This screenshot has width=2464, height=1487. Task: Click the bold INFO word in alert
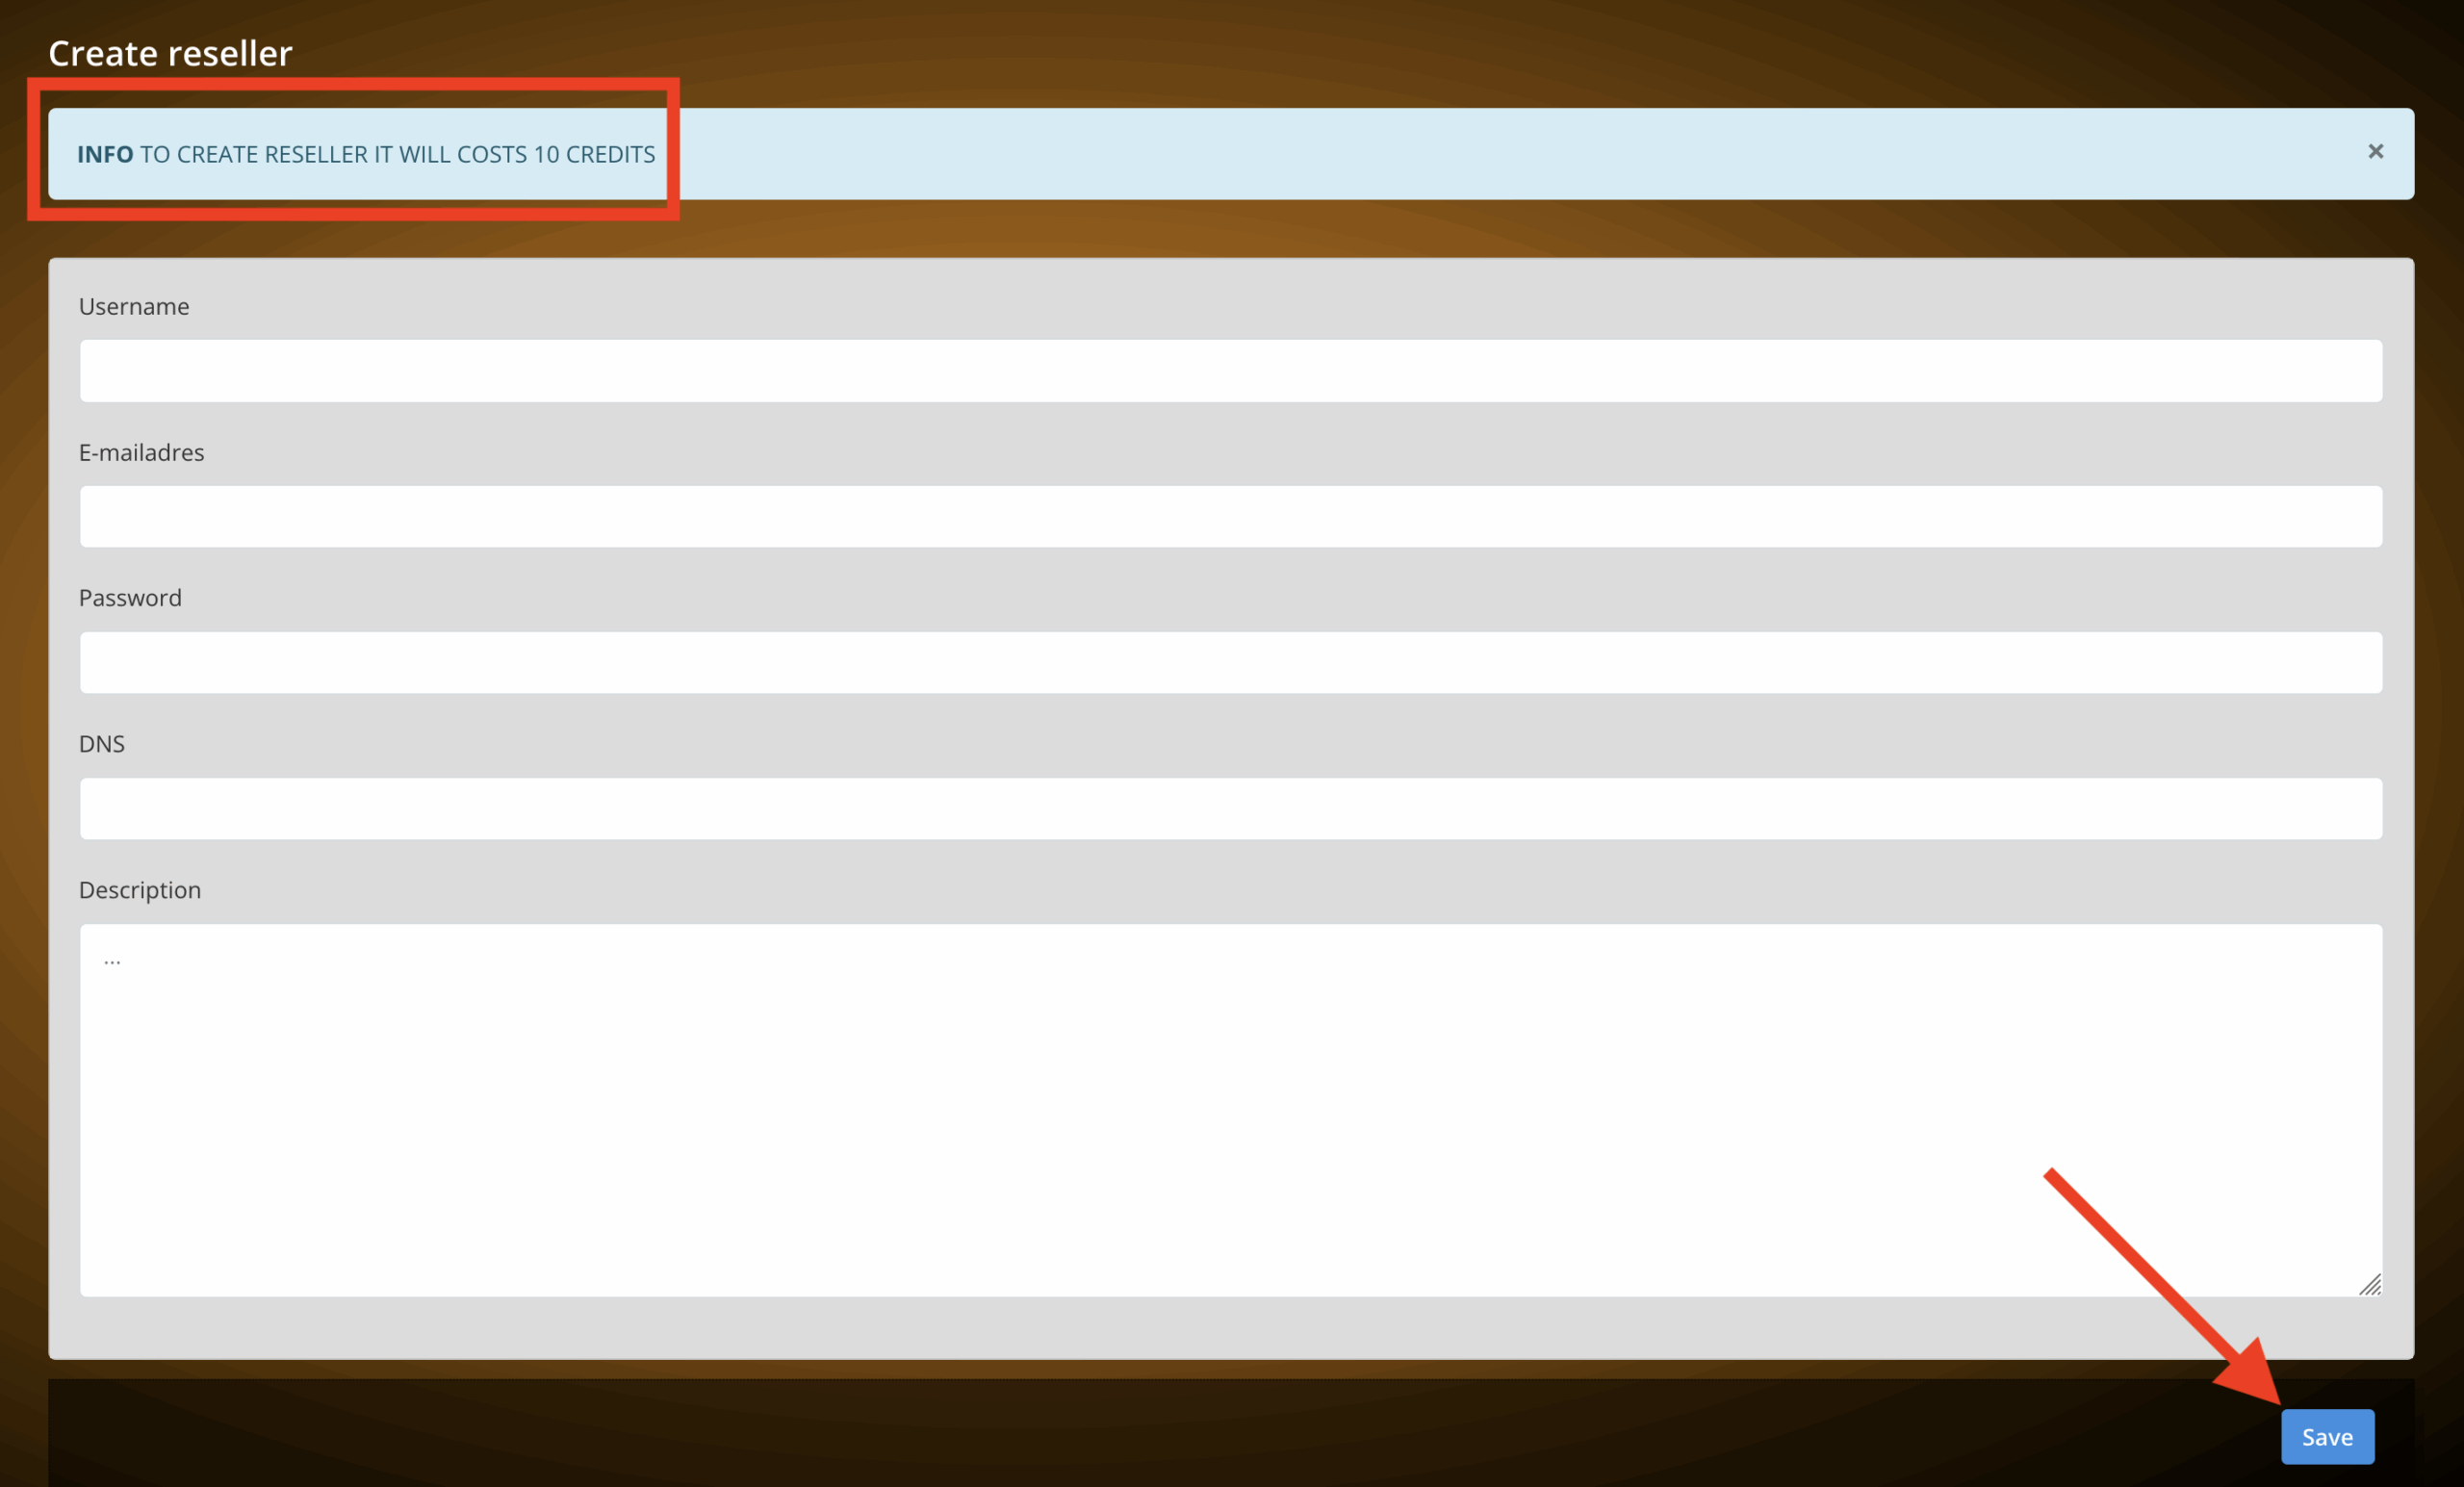tap(105, 154)
